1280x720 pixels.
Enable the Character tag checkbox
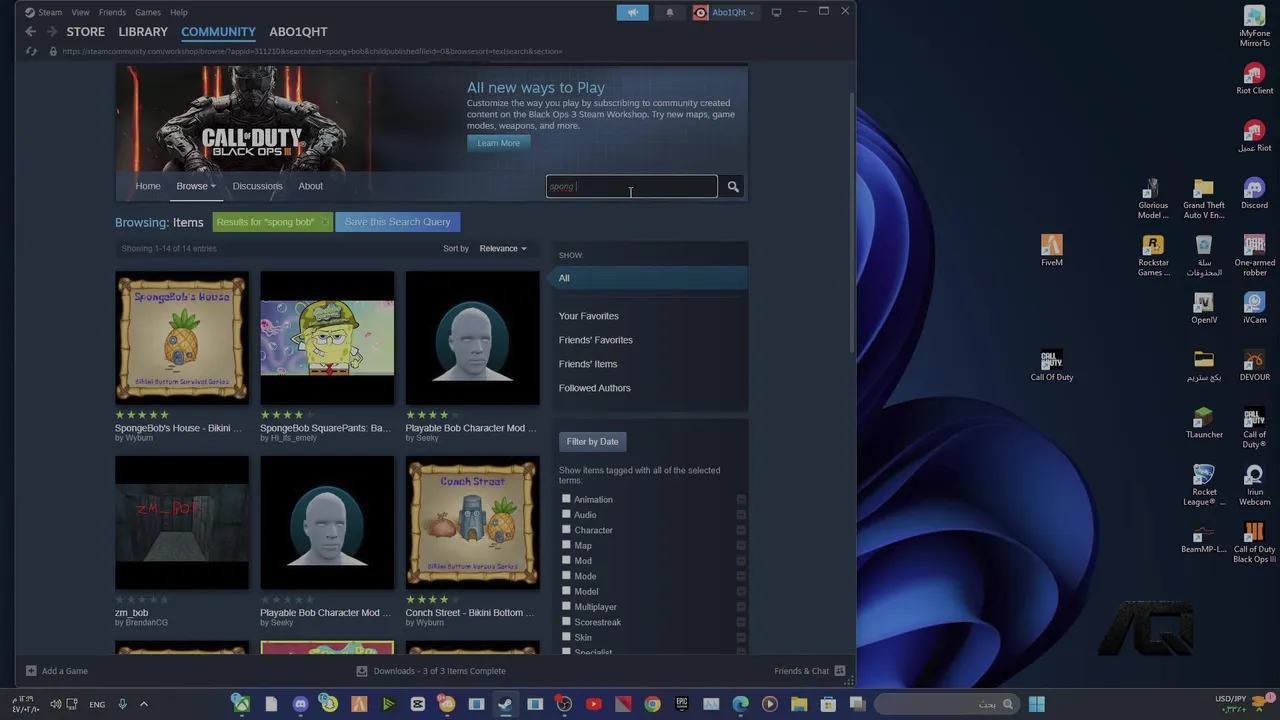[x=566, y=530]
